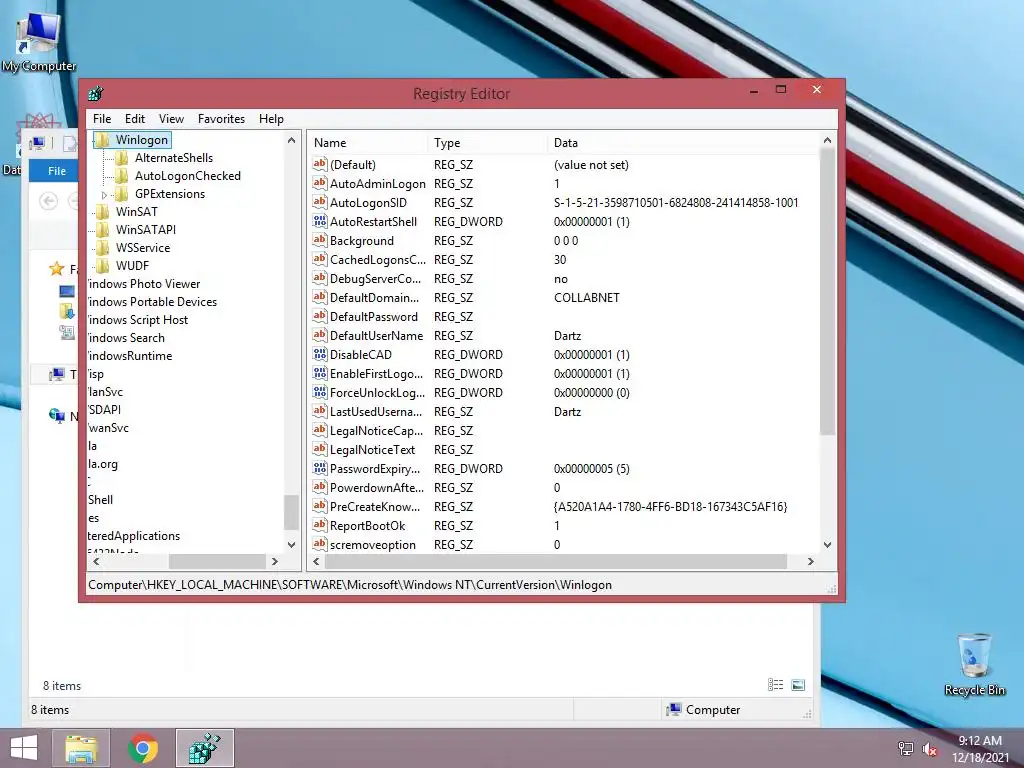Viewport: 1024px width, 768px height.
Task: Click the tree pane scroll up arrow
Action: (x=291, y=140)
